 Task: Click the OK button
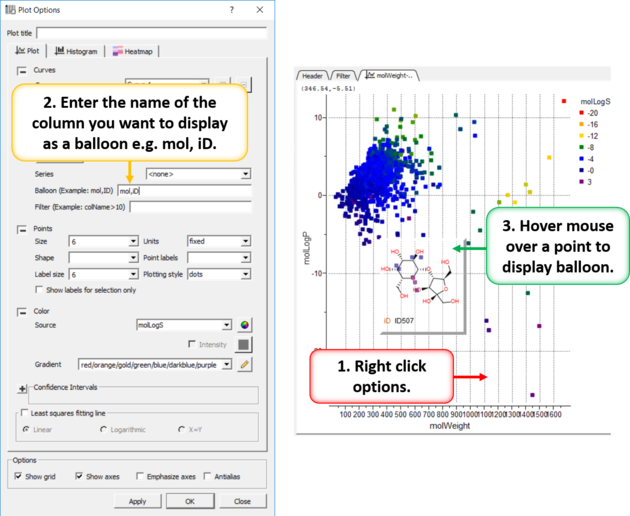(190, 501)
